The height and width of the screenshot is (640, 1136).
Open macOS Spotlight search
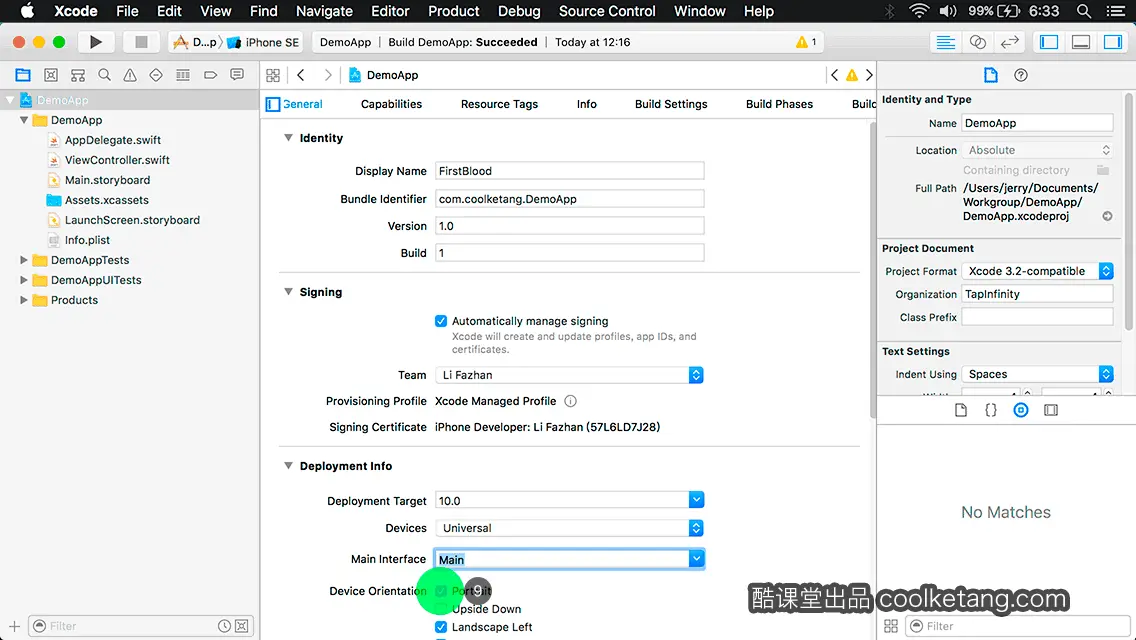1084,11
